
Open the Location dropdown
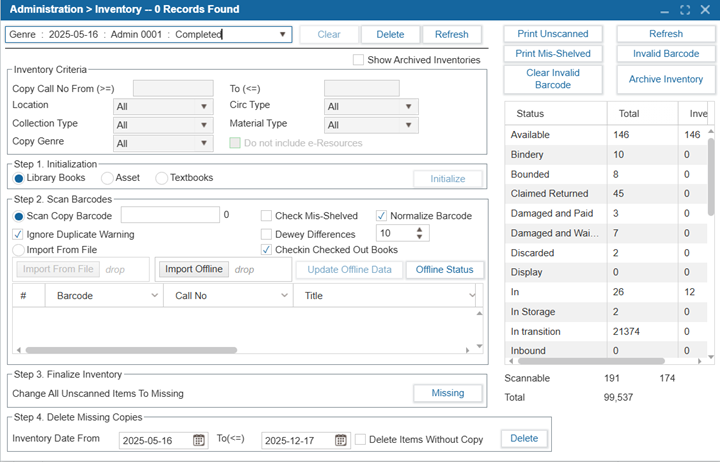204,107
